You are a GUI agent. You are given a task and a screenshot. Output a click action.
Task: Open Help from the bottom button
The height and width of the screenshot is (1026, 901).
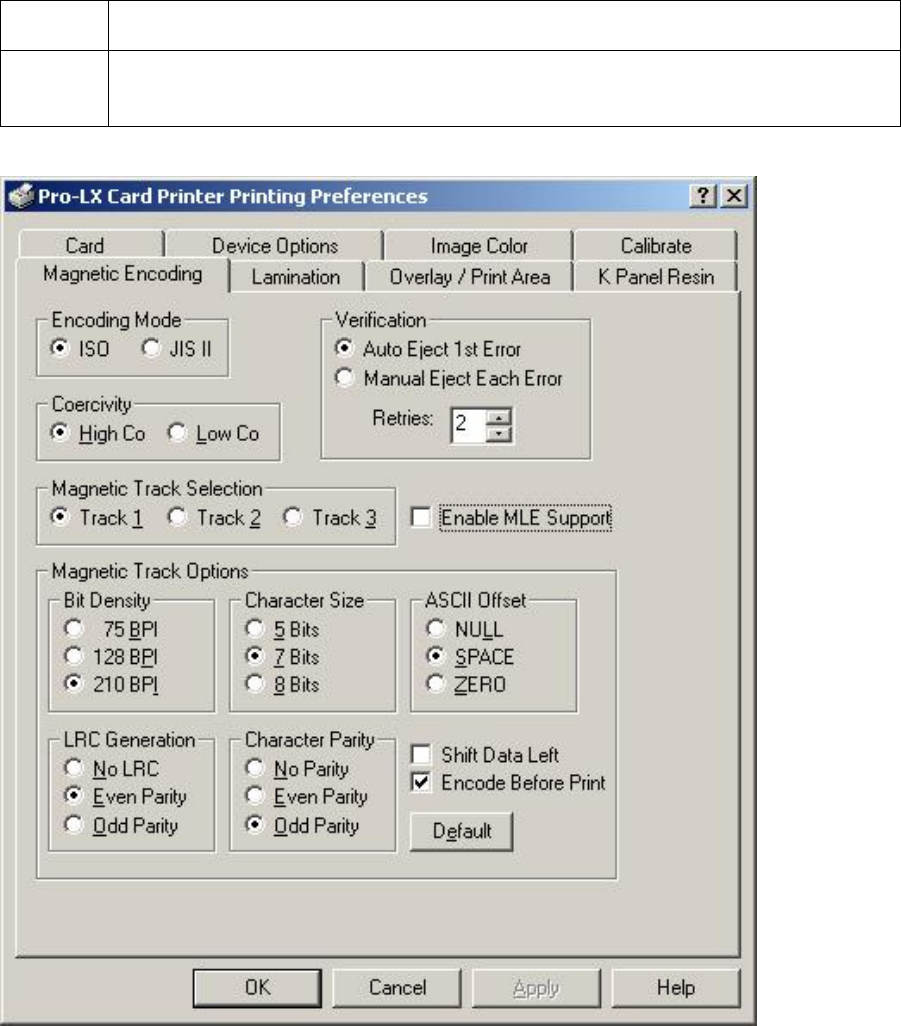(x=675, y=987)
